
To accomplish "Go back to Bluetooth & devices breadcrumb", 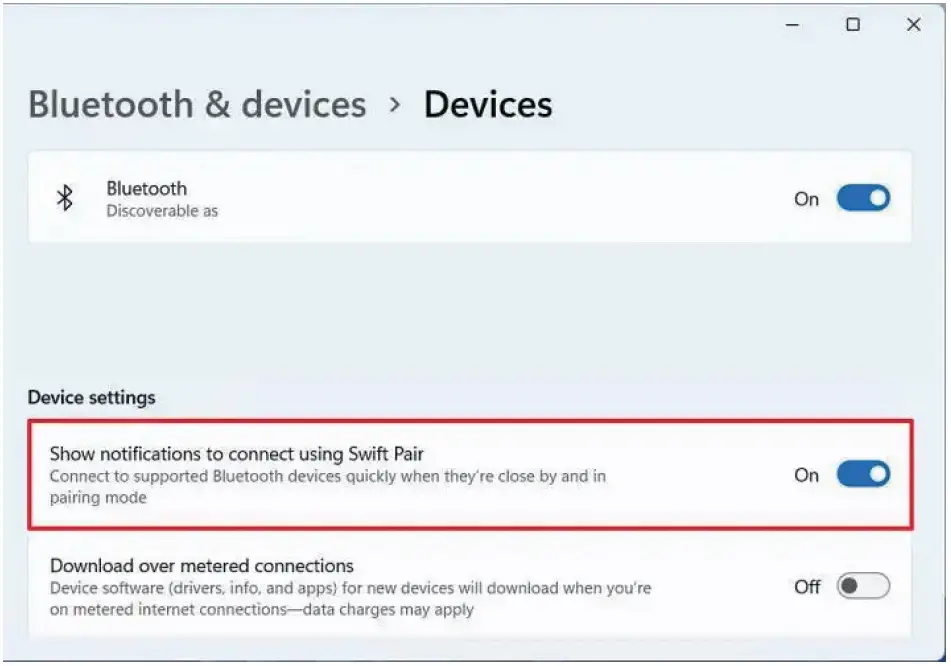I will 197,104.
